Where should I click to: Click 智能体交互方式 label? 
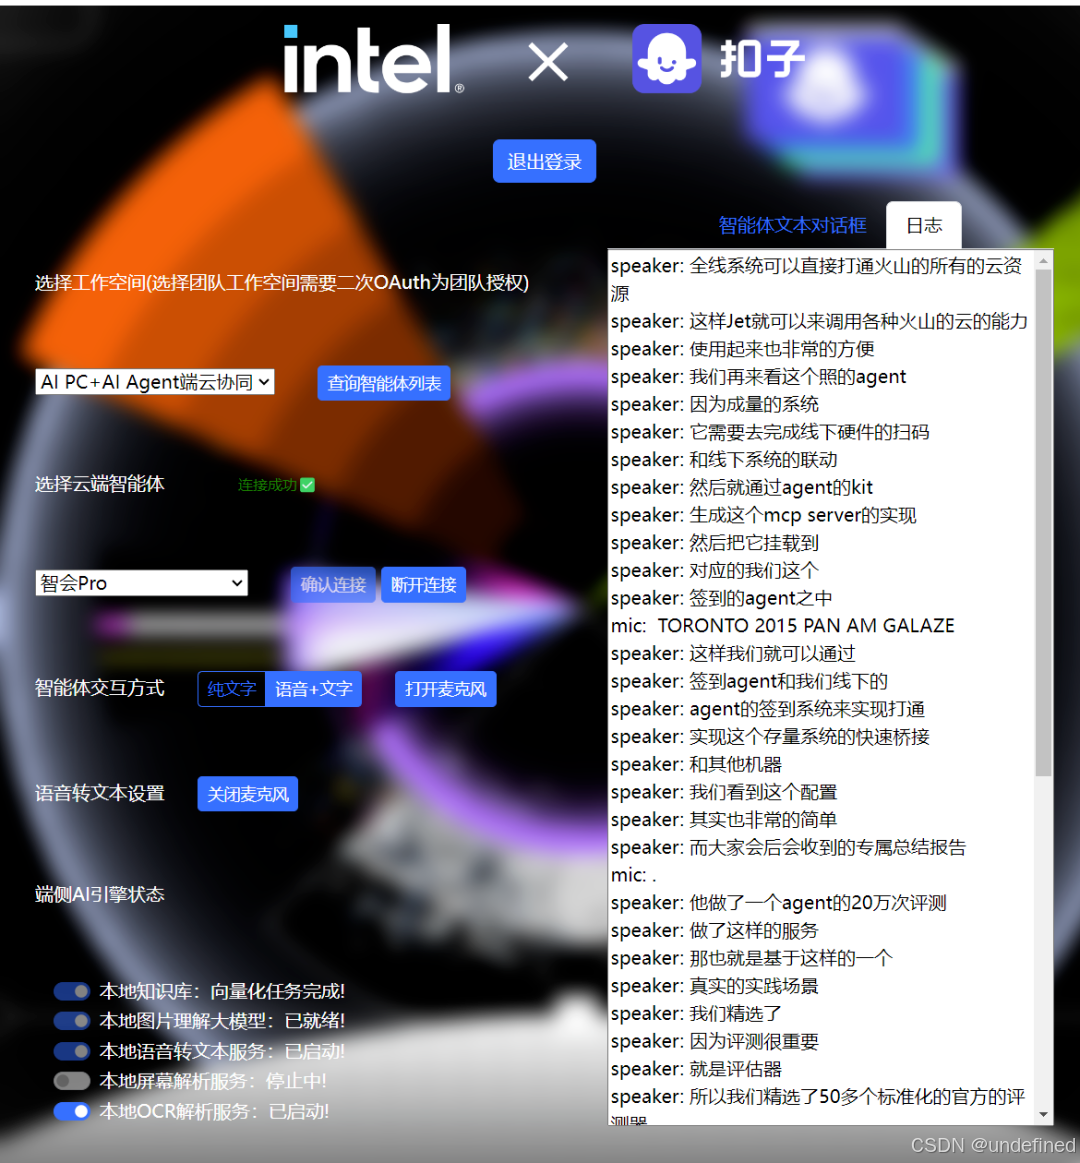click(x=99, y=688)
